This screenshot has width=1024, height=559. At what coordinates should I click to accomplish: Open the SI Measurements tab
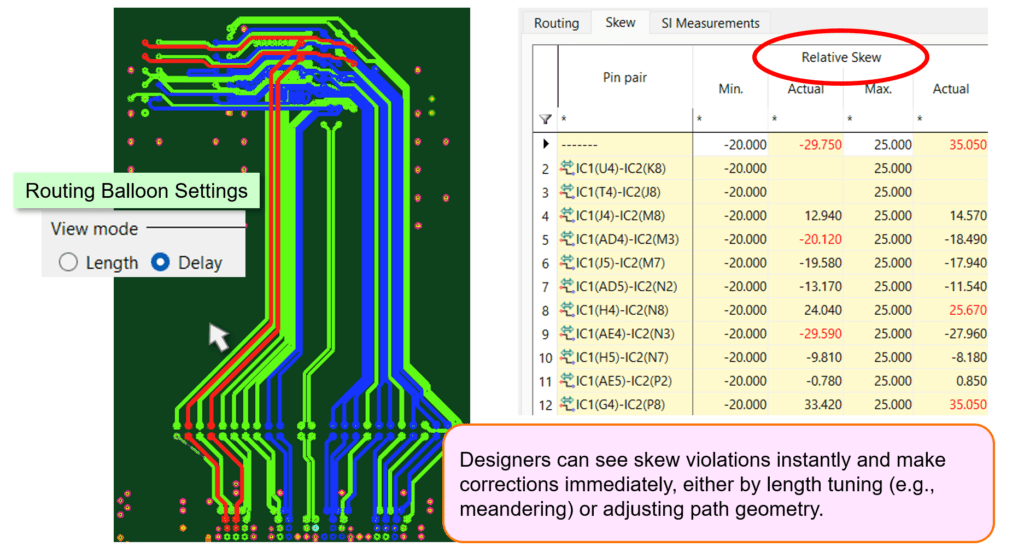pos(711,23)
